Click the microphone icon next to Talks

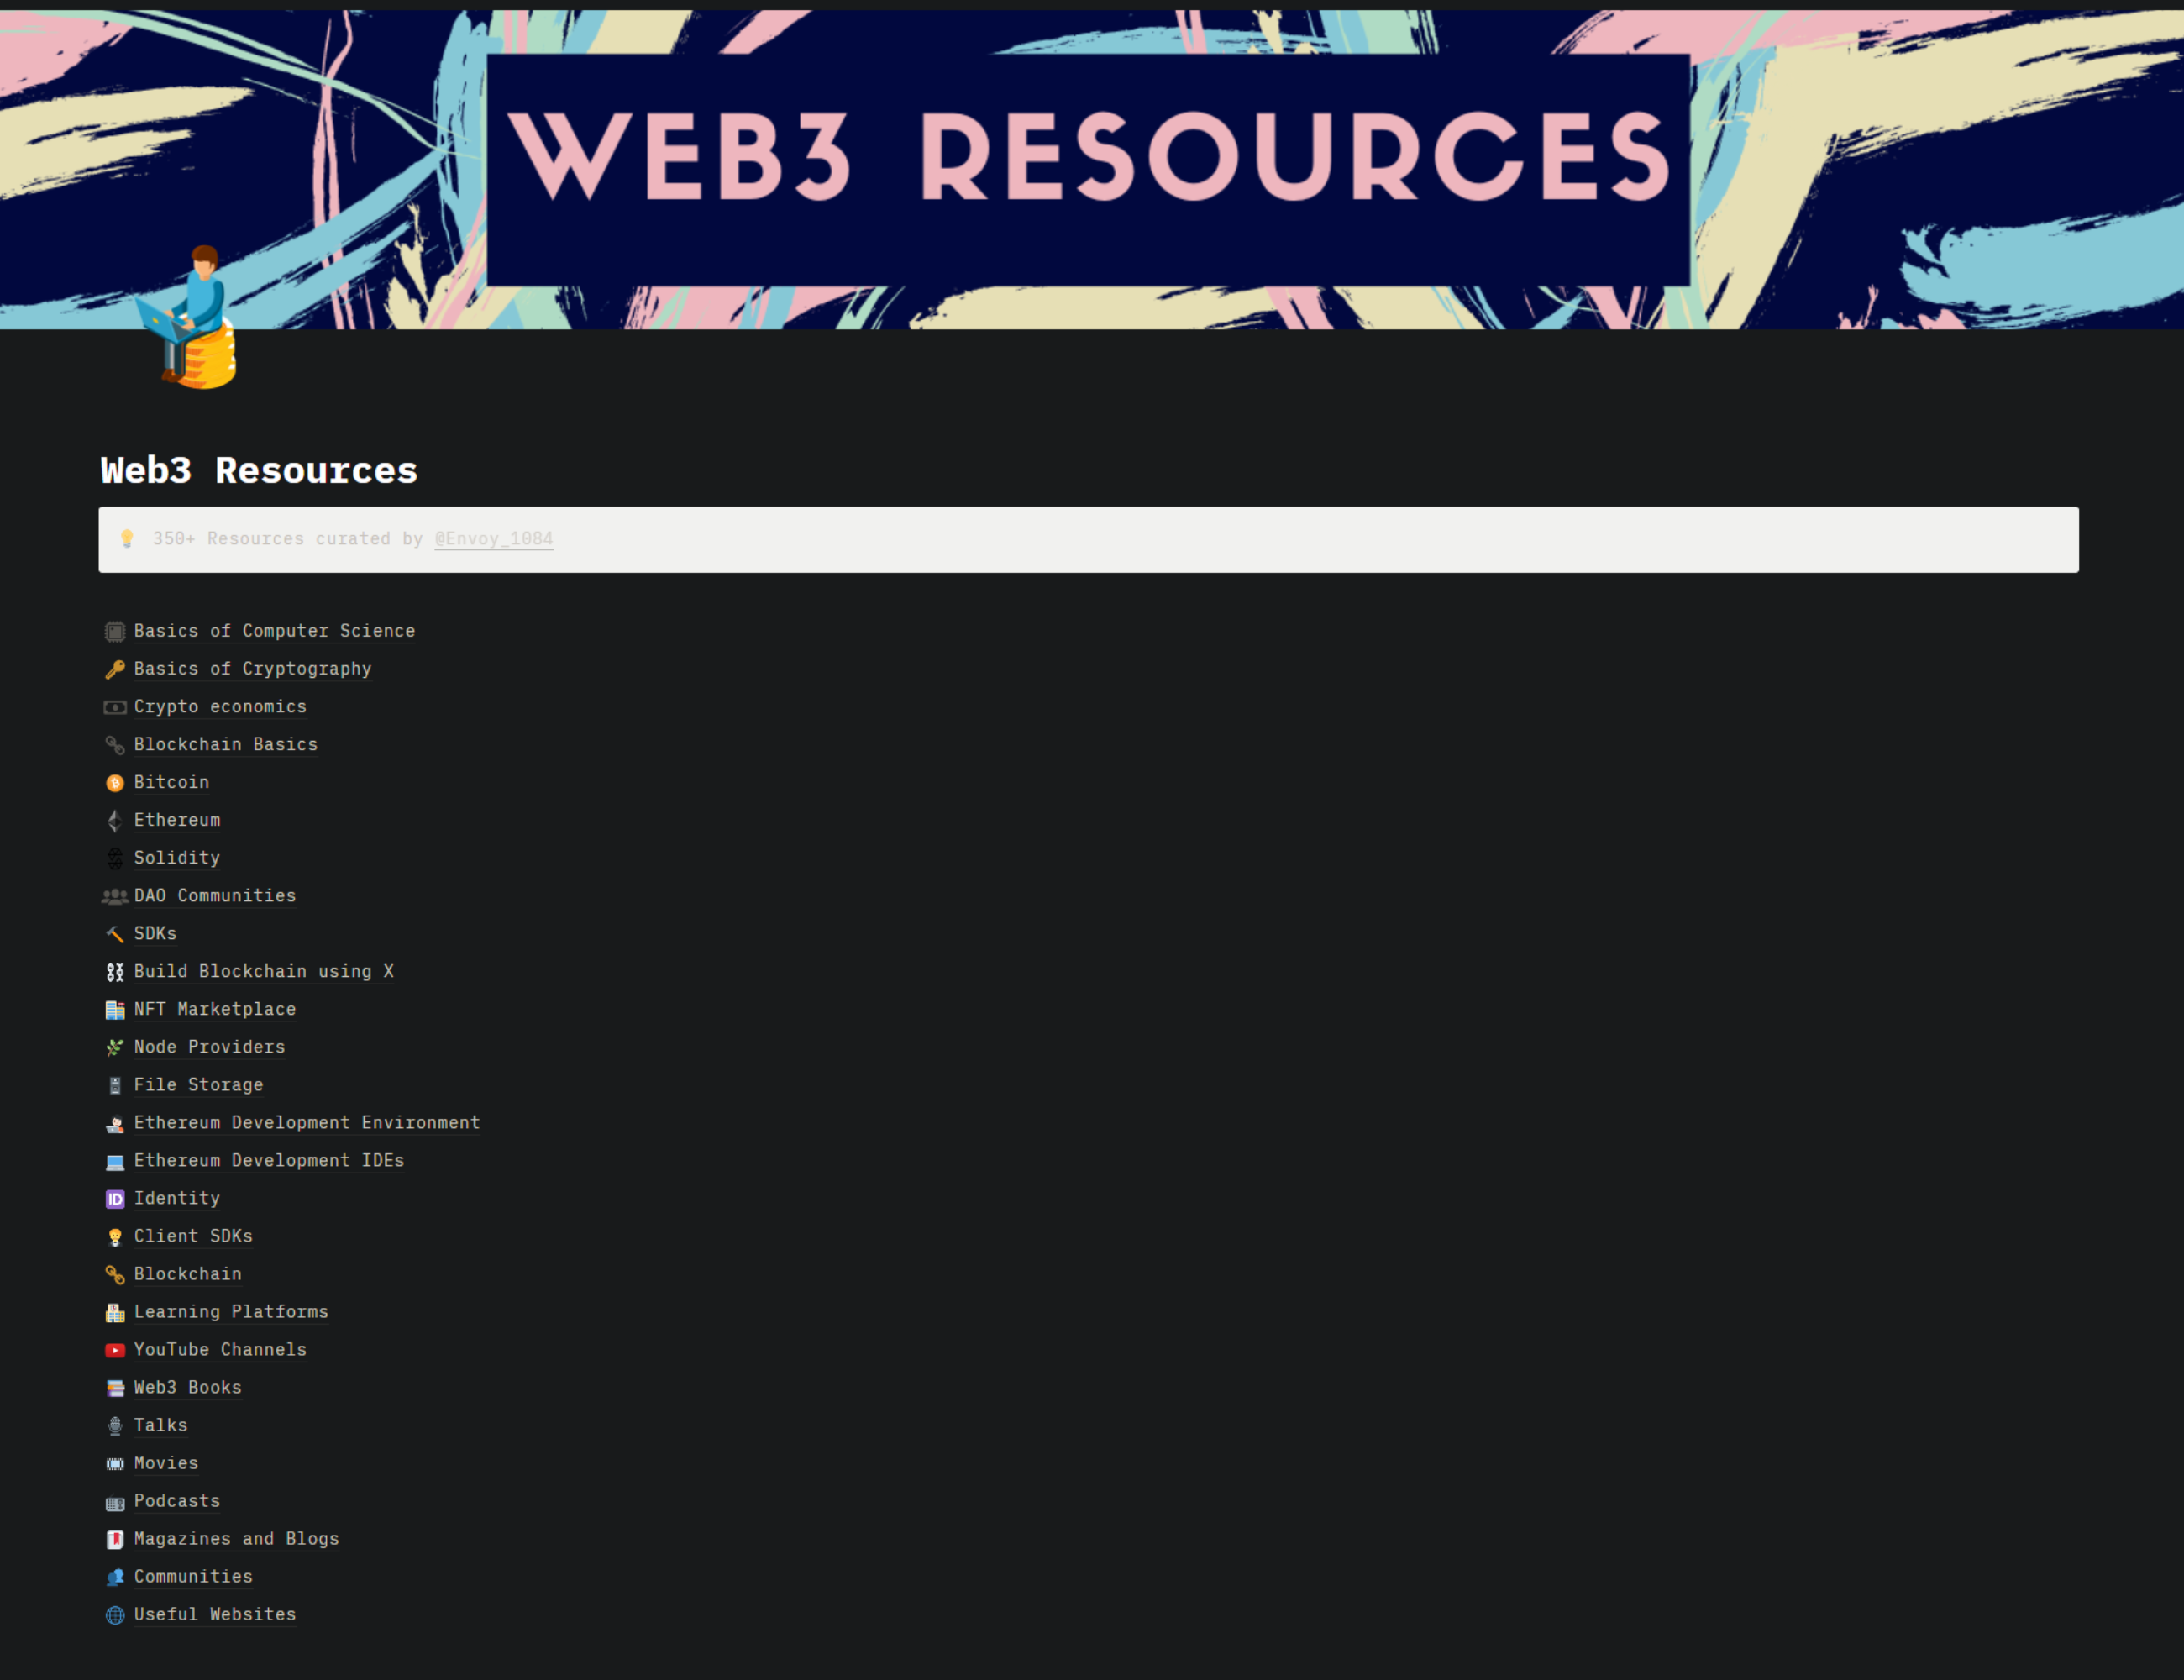[x=115, y=1426]
